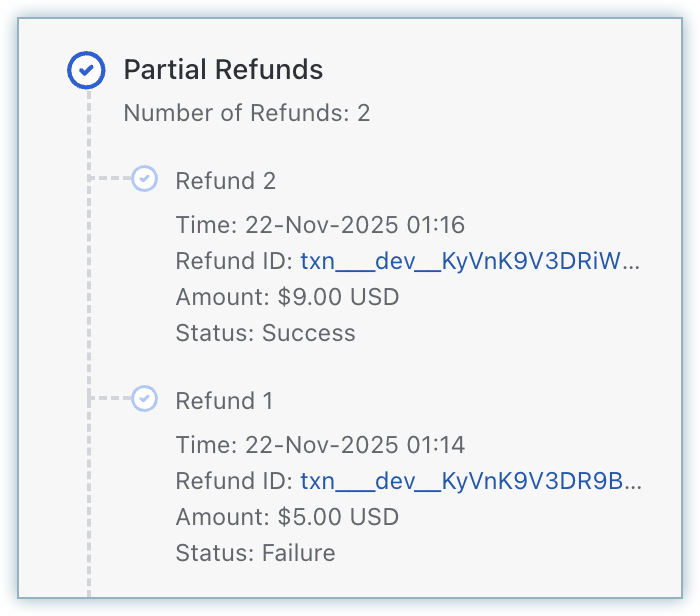This screenshot has height=616, width=700.
Task: Select the Partial Refunds heading
Action: point(223,70)
